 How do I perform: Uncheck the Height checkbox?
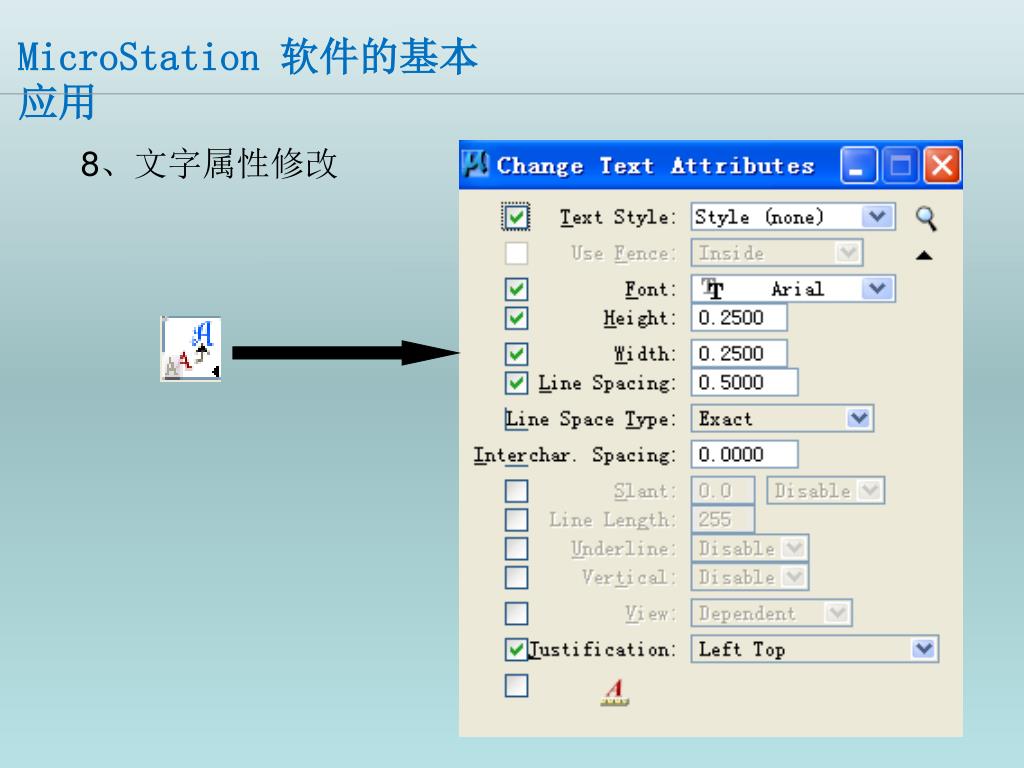(x=516, y=318)
